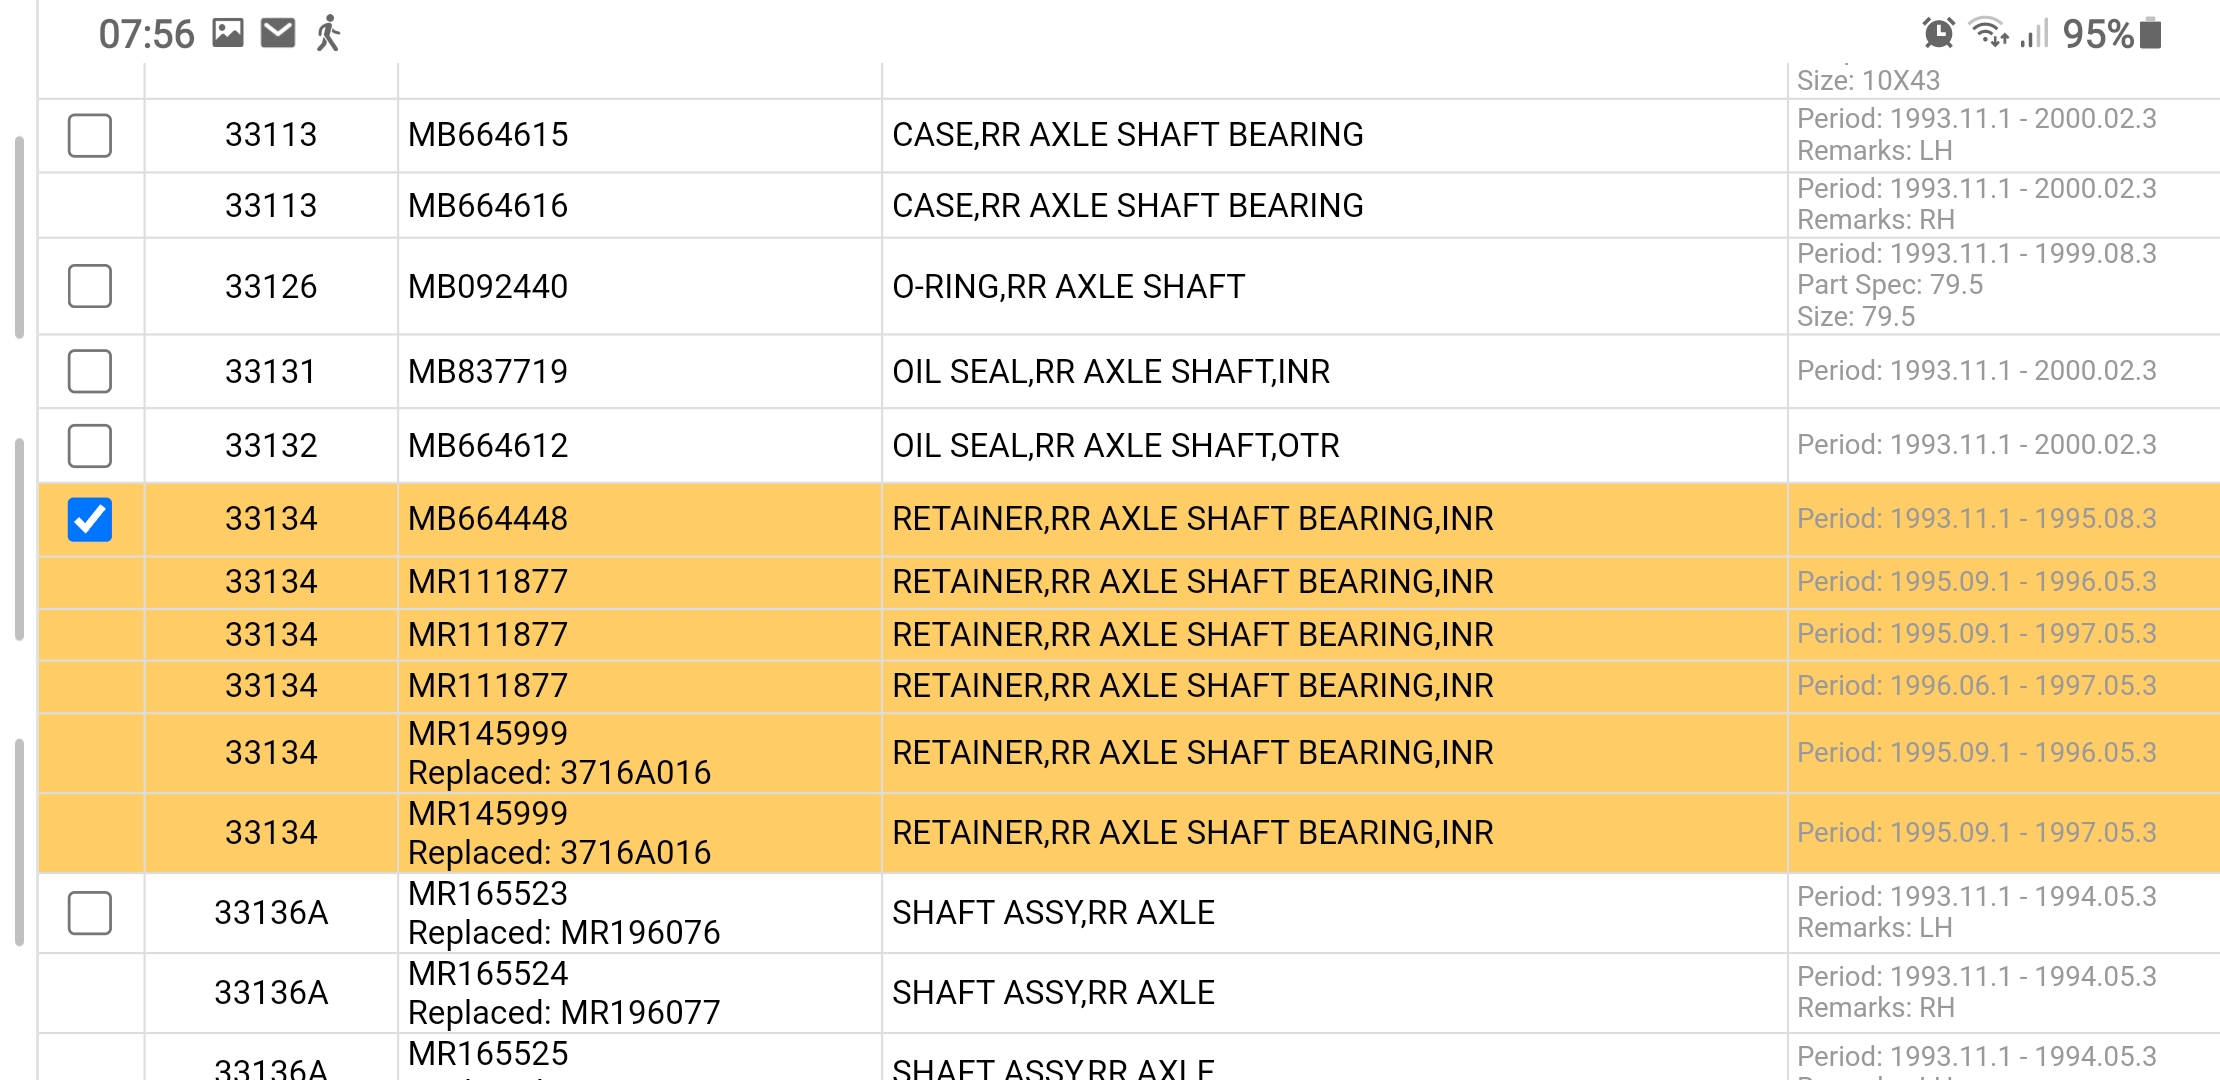The width and height of the screenshot is (2220, 1080).
Task: Tap the gallery image notification icon
Action: pyautogui.click(x=228, y=34)
